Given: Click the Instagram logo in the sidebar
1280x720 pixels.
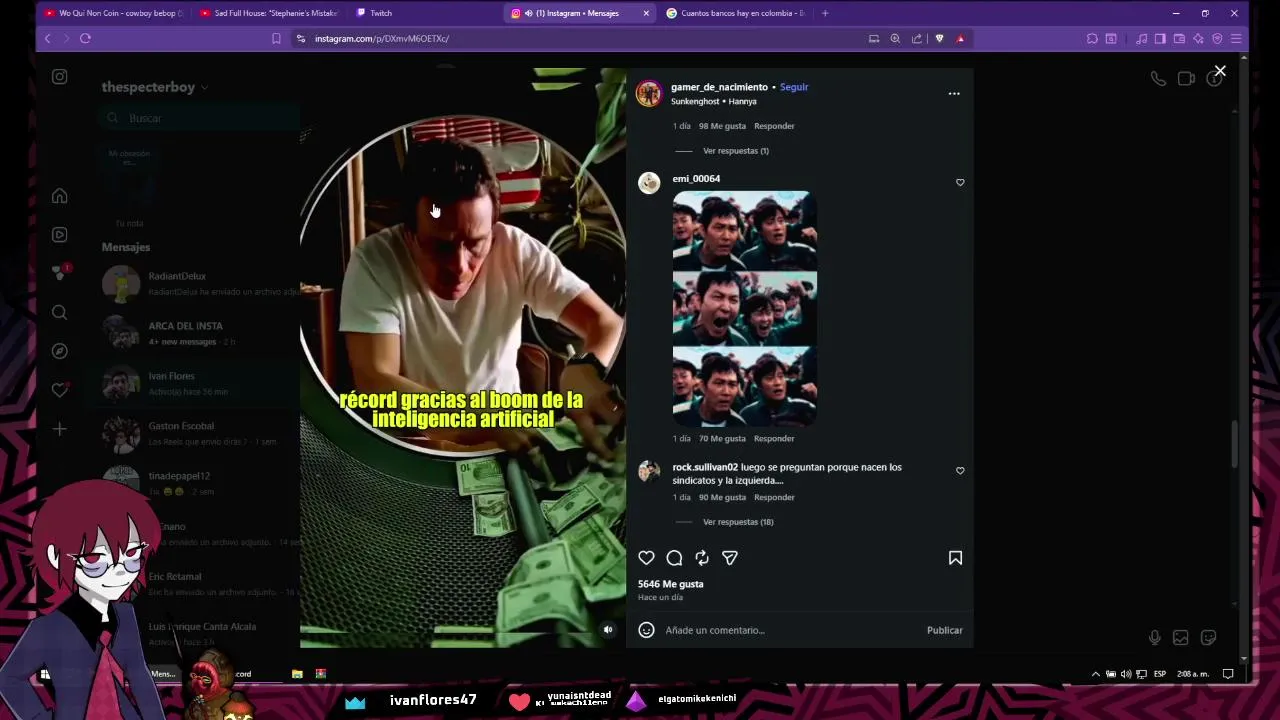Looking at the screenshot, I should [60, 77].
